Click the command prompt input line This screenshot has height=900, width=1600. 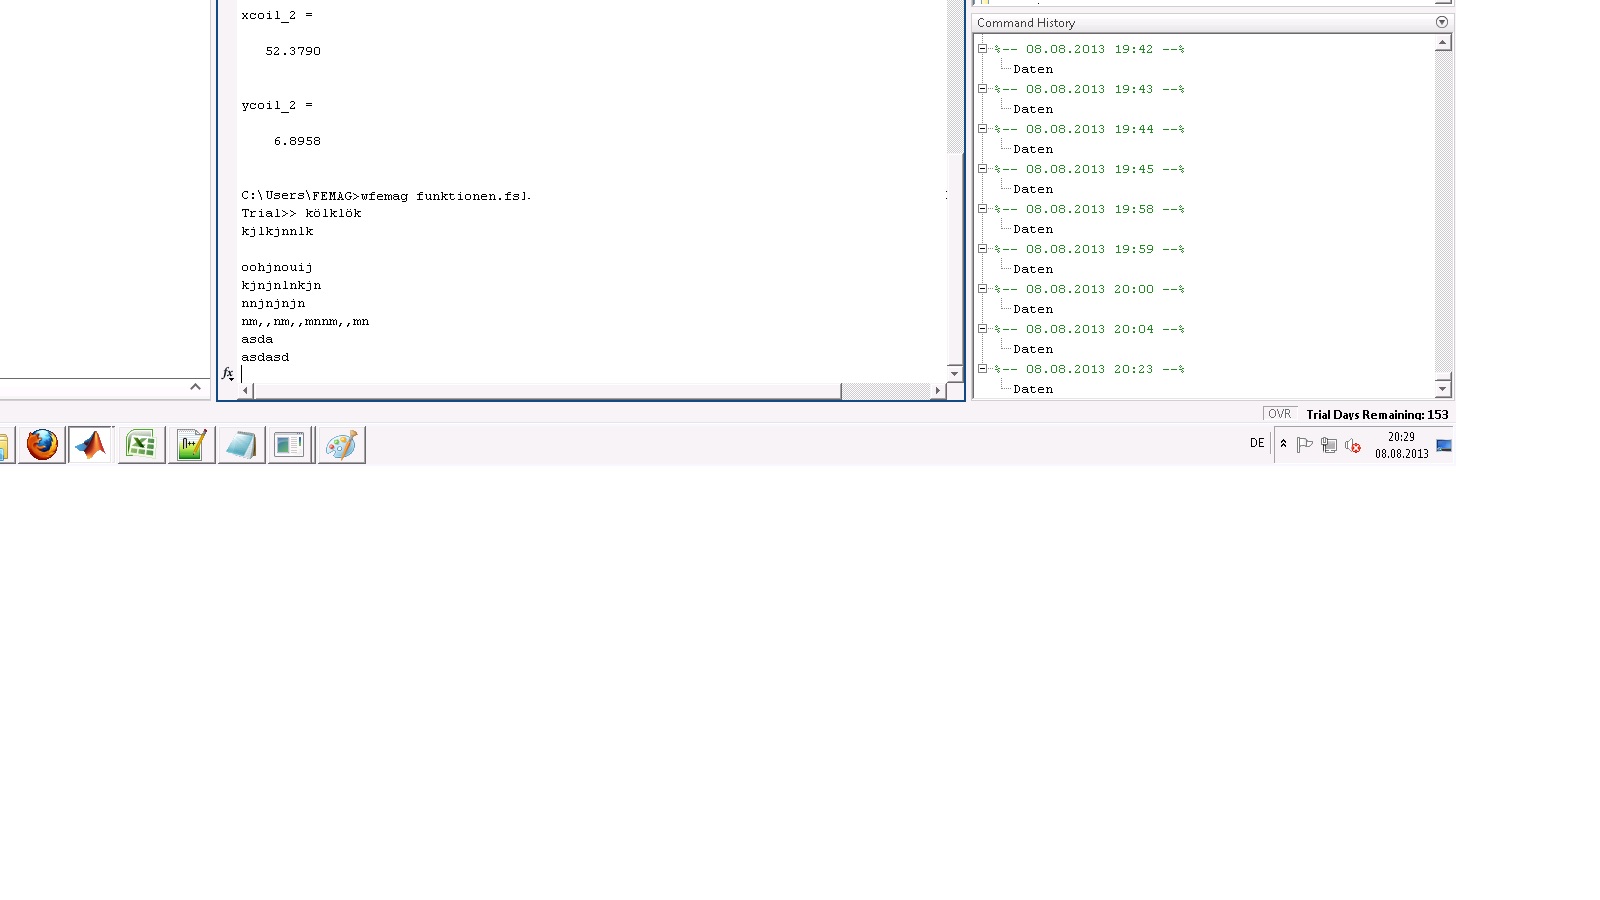click(x=590, y=373)
